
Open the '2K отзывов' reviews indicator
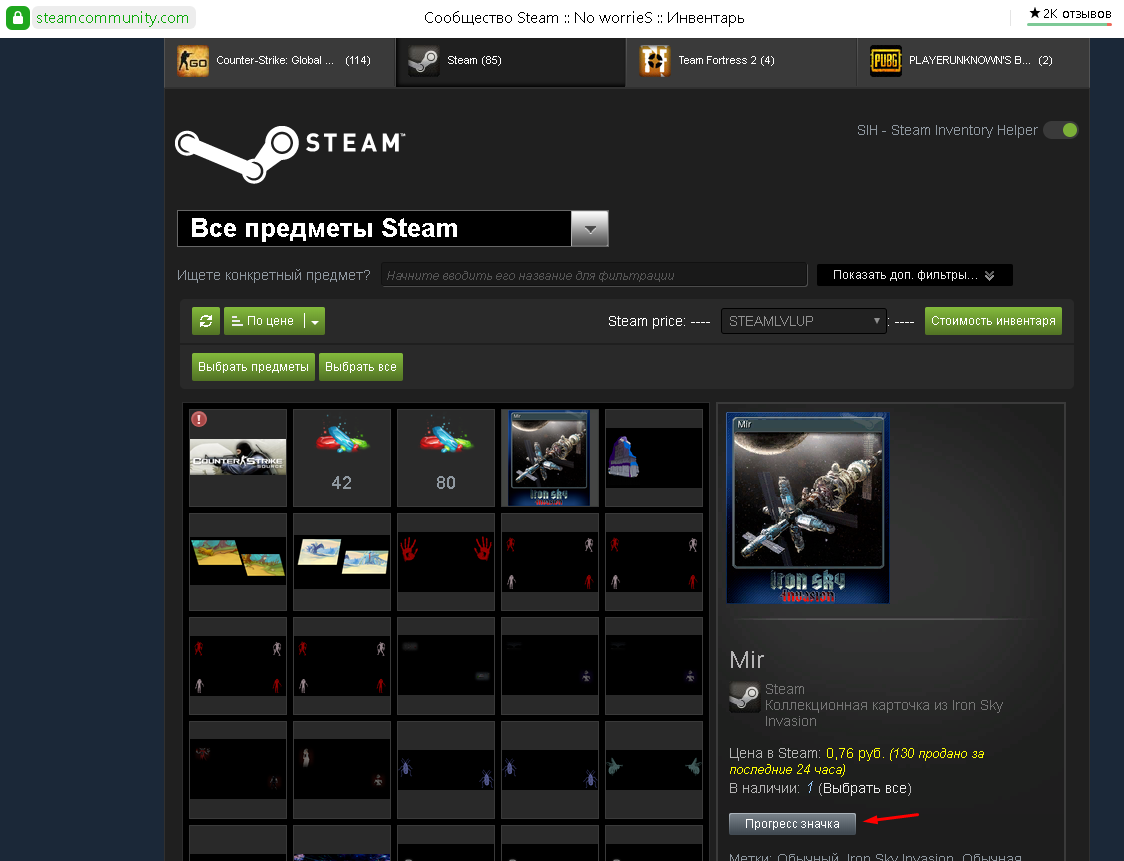(x=1070, y=14)
